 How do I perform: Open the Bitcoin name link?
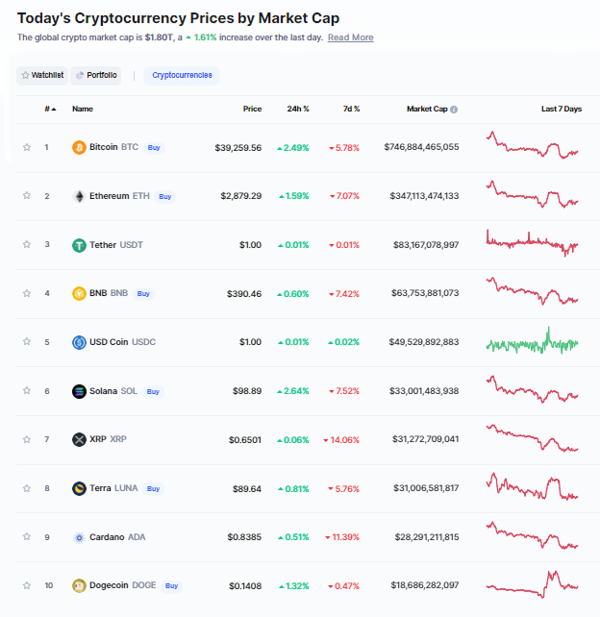[x=103, y=147]
